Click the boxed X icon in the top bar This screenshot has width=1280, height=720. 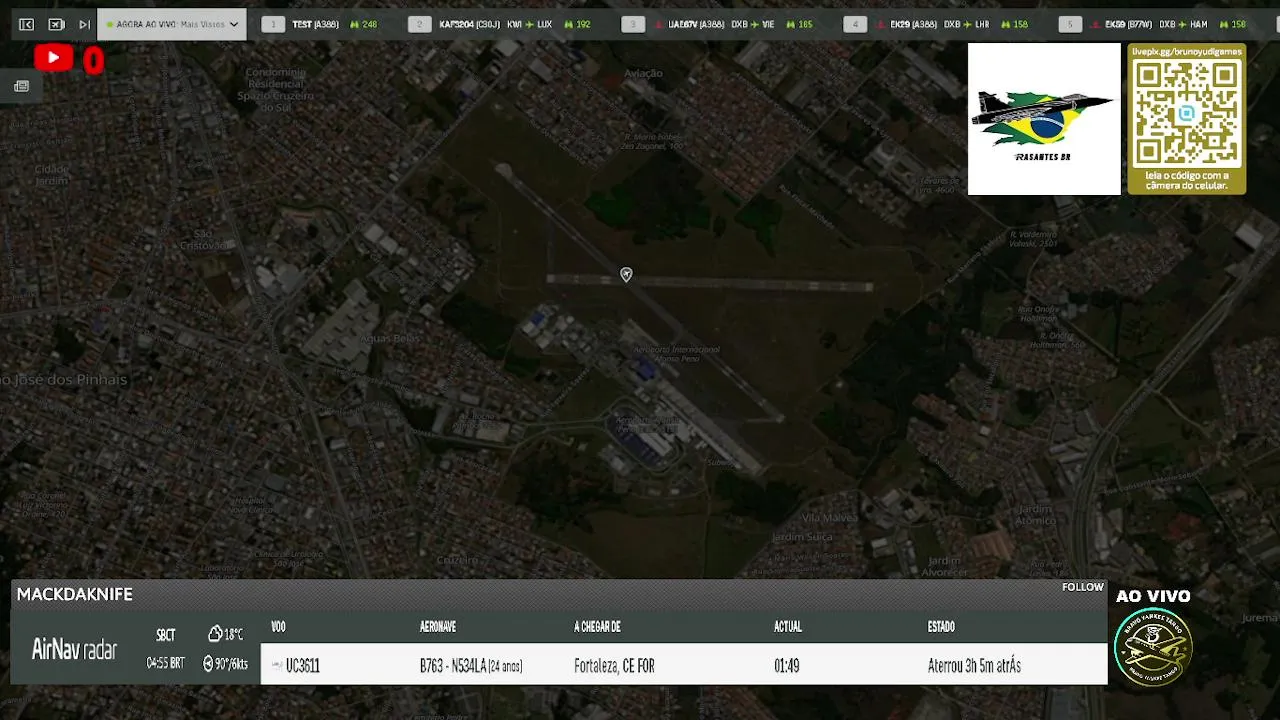56,24
